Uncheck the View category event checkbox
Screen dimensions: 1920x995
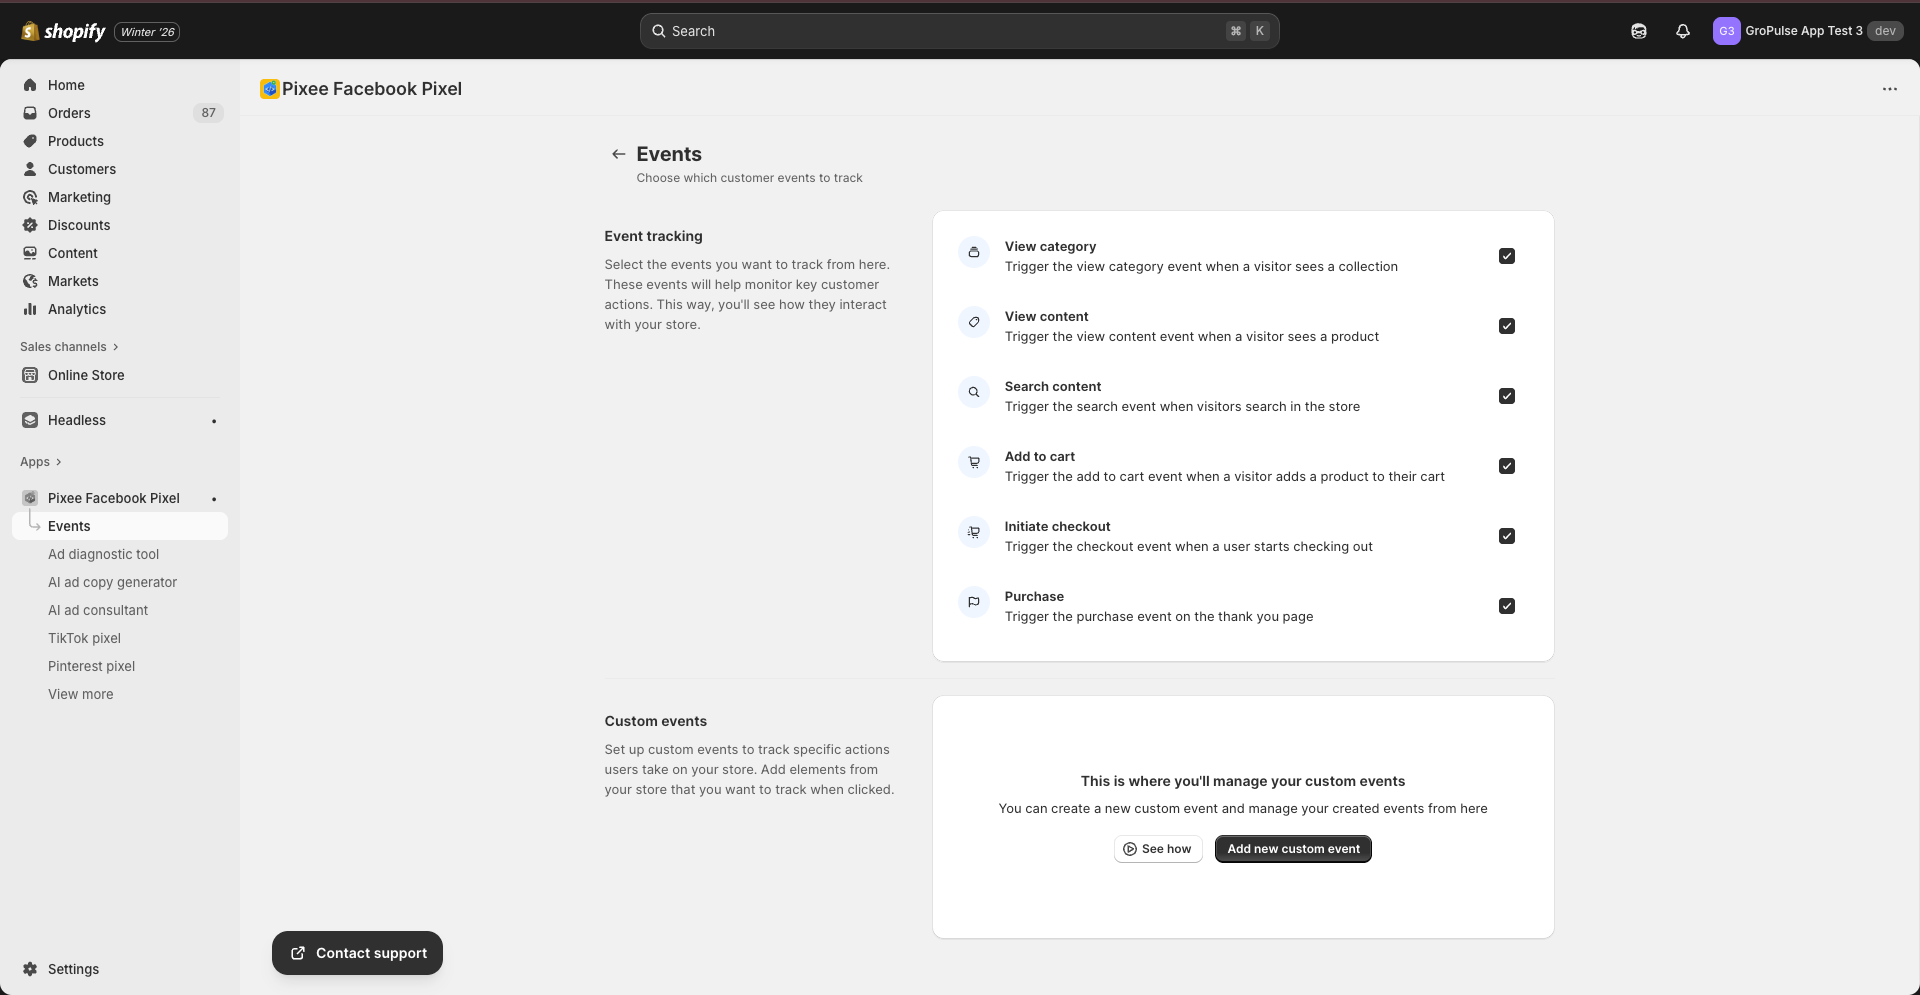tap(1507, 256)
